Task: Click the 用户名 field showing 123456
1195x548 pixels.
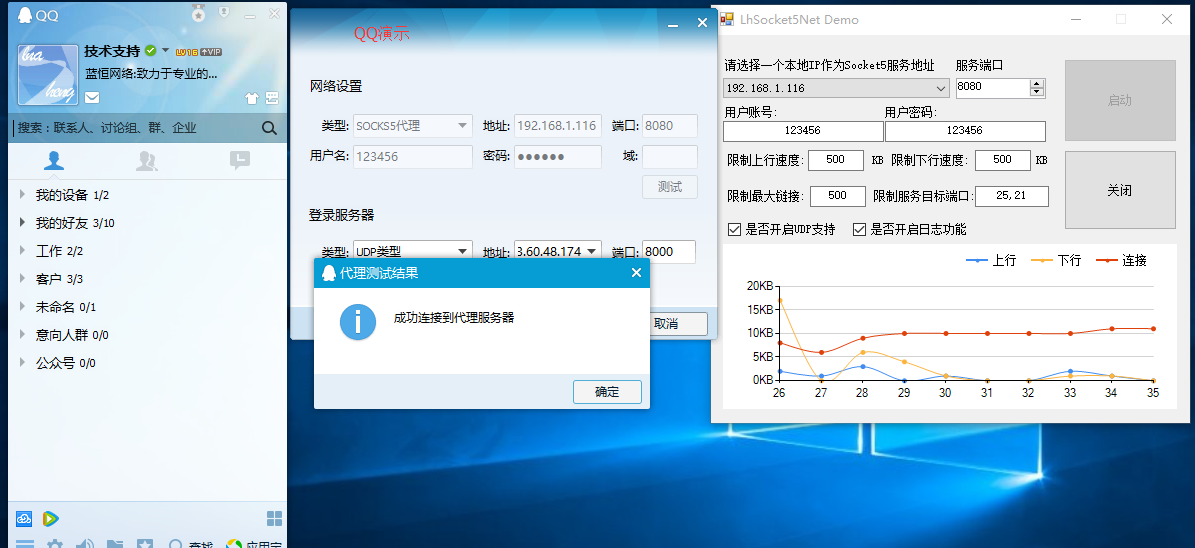Action: tap(412, 156)
